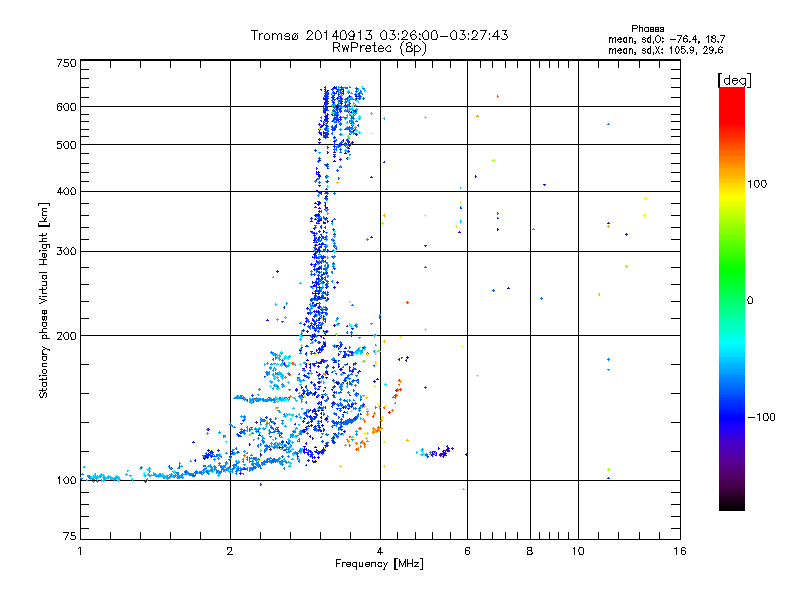Click the colorbar tick label '0'
The image size is (800, 600).
coord(750,301)
